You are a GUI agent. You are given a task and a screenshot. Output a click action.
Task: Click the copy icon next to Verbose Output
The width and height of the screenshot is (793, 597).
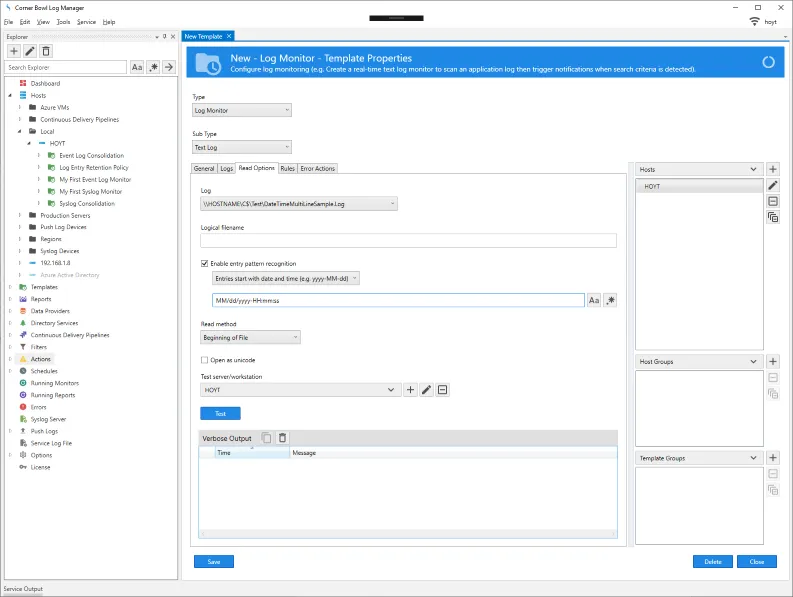click(266, 438)
